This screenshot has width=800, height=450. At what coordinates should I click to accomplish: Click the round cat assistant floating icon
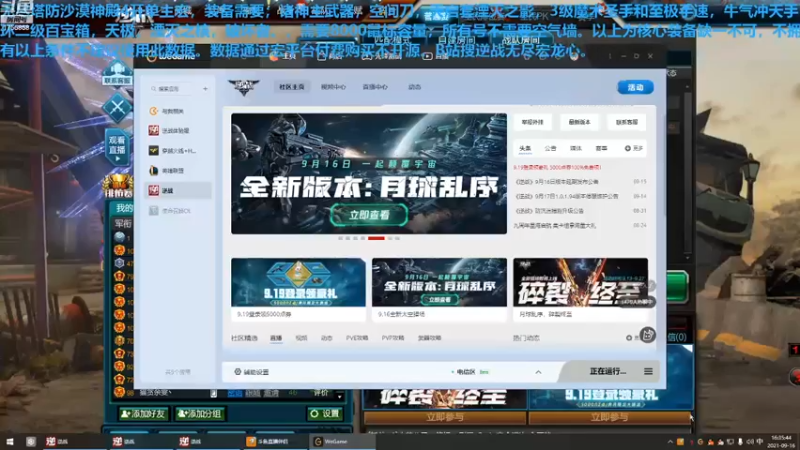click(647, 335)
